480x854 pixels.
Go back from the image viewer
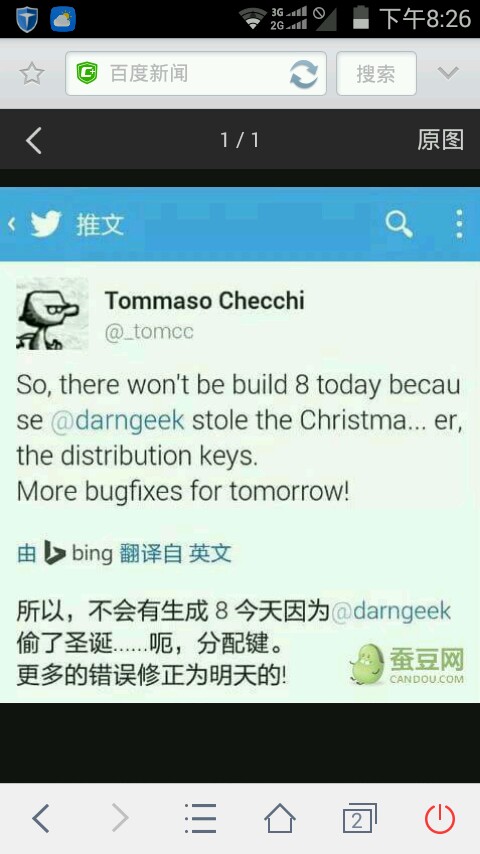point(34,141)
